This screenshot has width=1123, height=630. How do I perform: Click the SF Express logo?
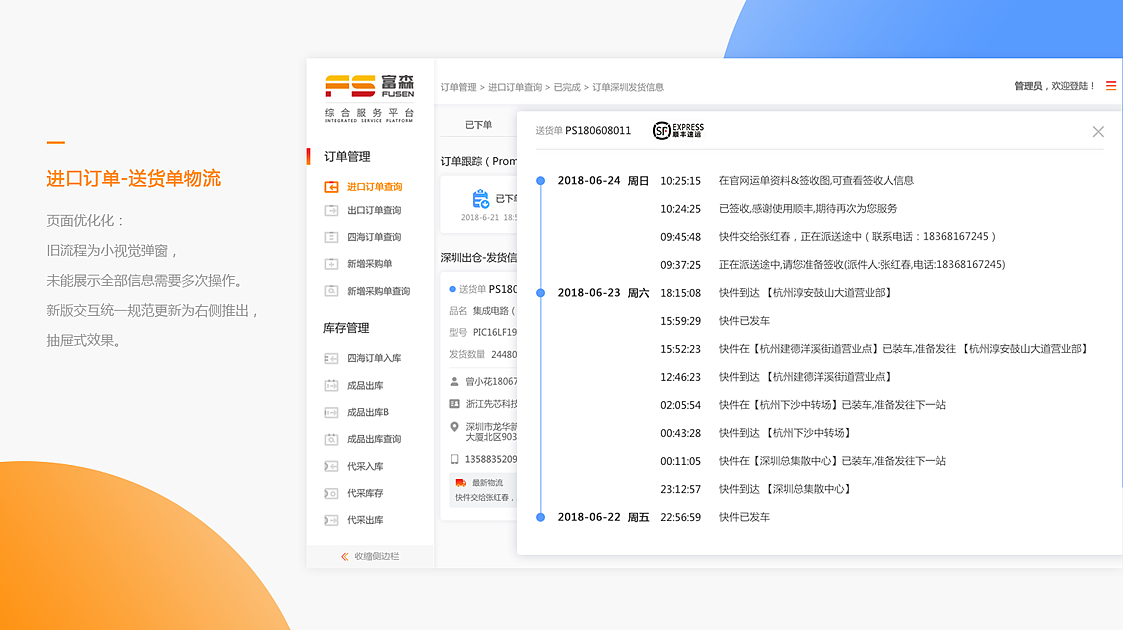pyautogui.click(x=678, y=130)
